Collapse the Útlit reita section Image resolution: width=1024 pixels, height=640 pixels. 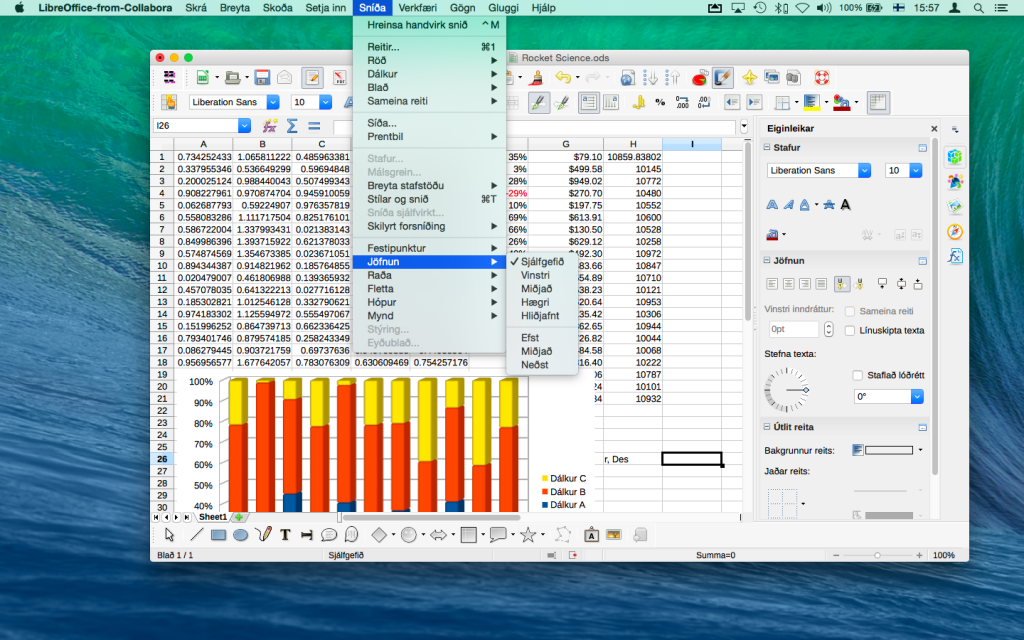[767, 426]
